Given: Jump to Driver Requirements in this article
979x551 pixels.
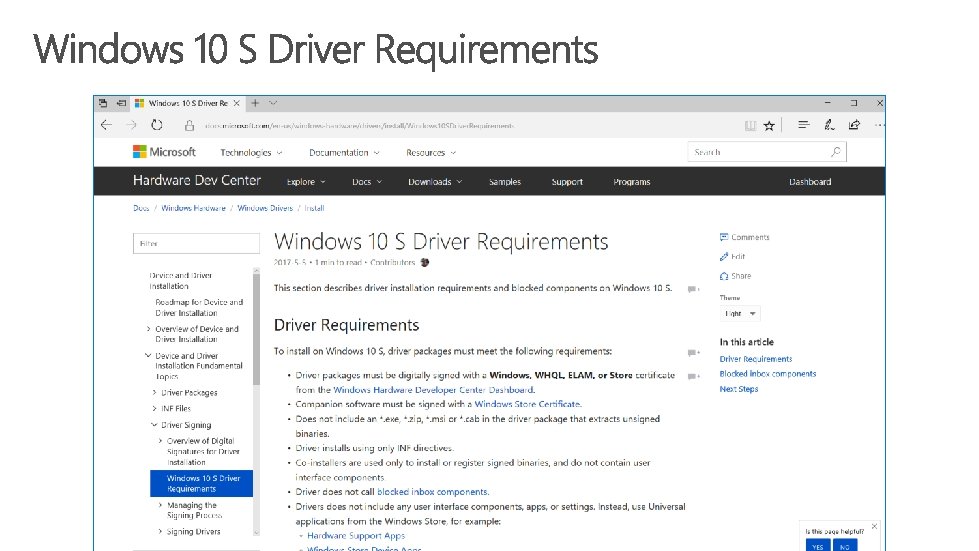Looking at the screenshot, I should tap(755, 359).
